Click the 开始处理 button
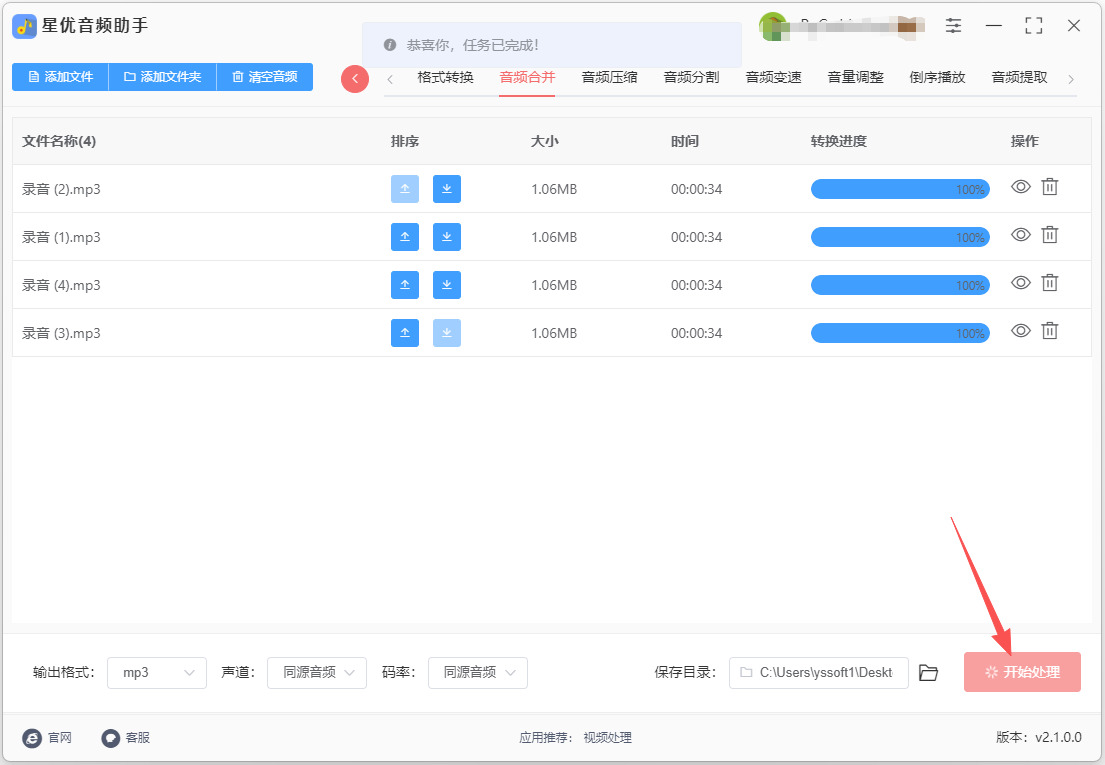Viewport: 1105px width, 765px height. 1022,672
